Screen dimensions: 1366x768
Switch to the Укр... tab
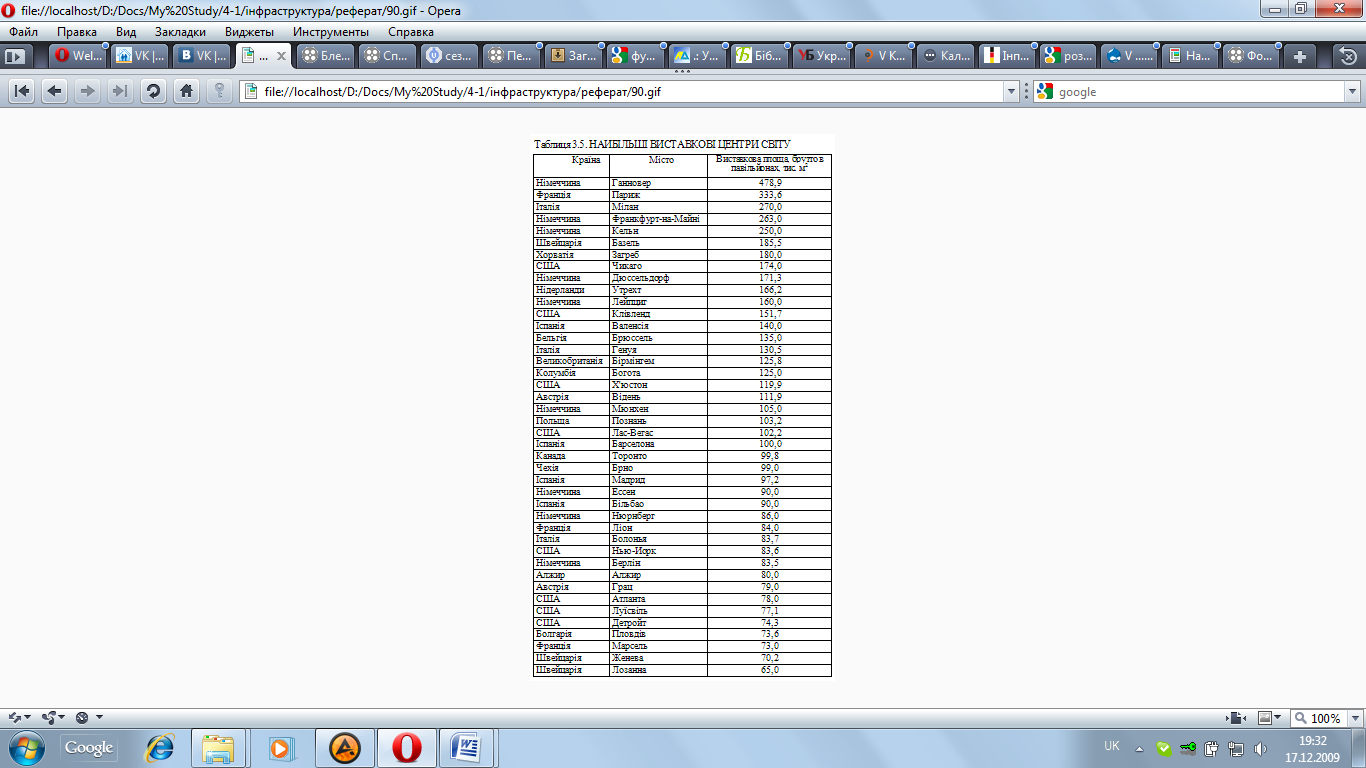coord(822,56)
